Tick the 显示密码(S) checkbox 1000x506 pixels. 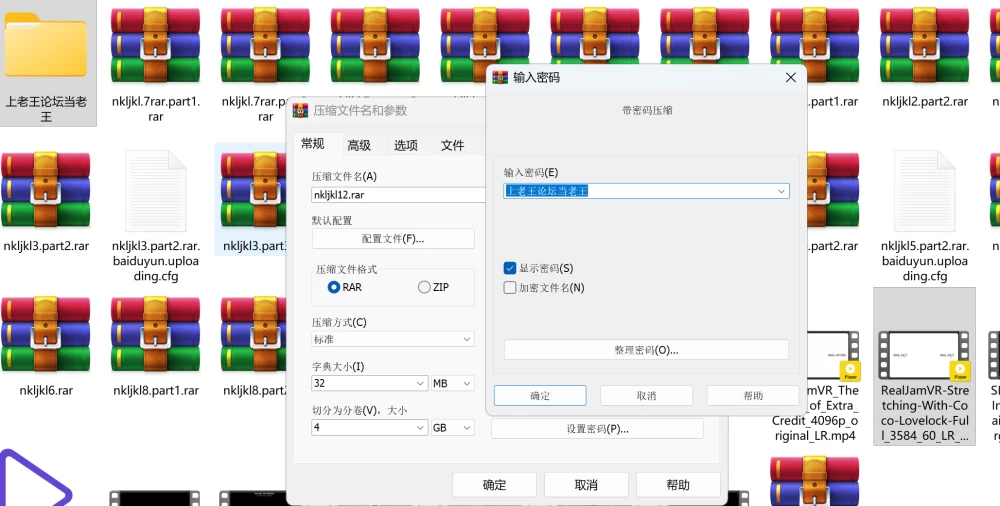tap(510, 268)
